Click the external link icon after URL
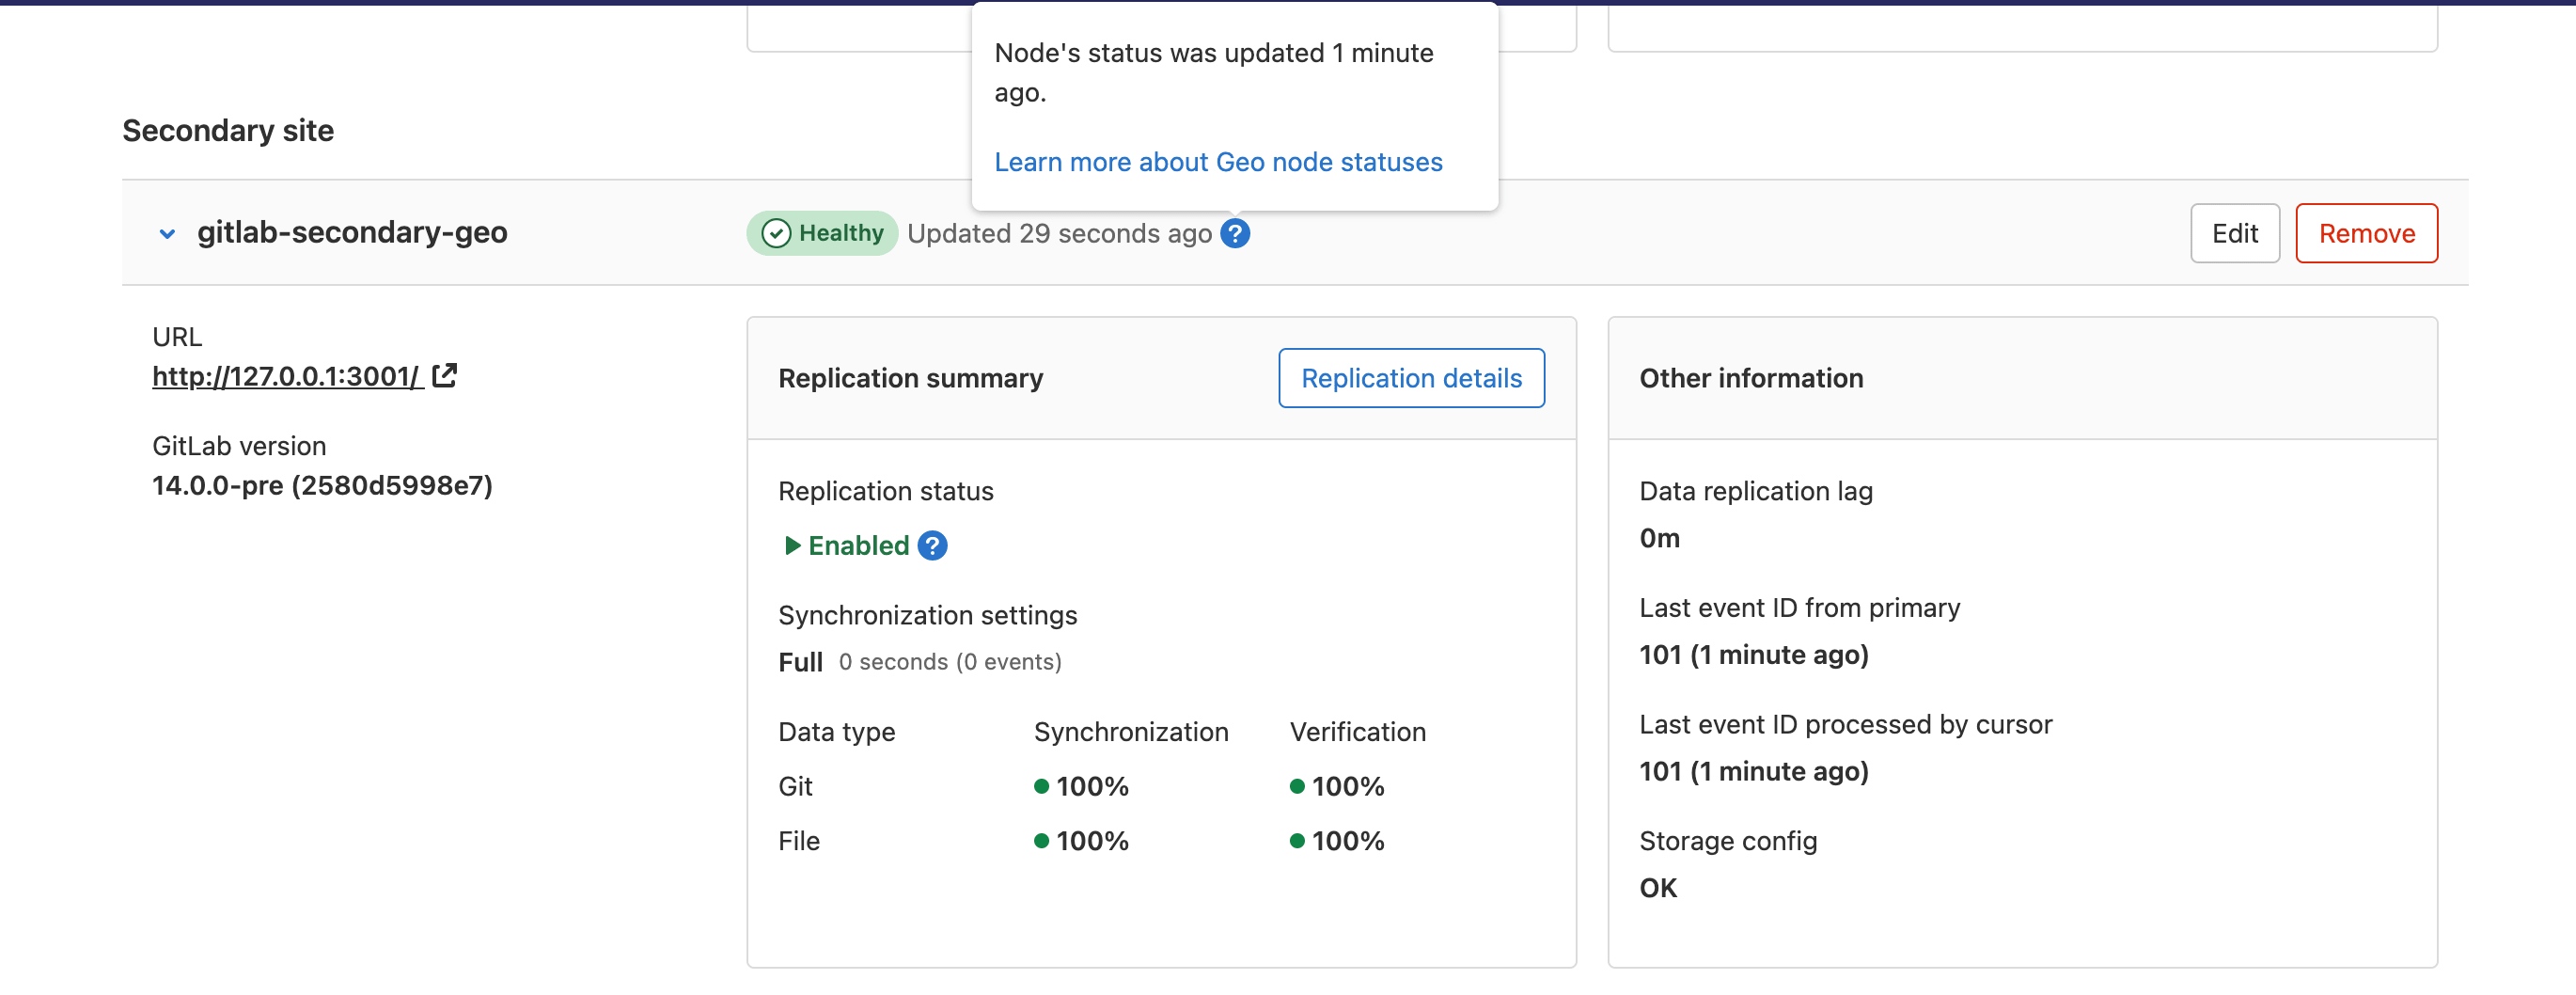 coord(444,376)
